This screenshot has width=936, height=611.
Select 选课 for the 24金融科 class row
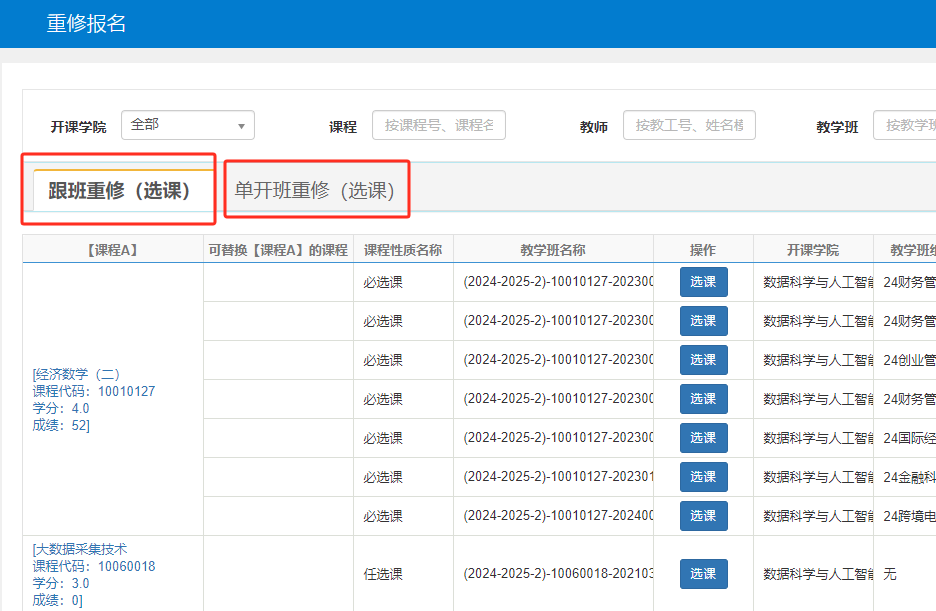pos(703,477)
